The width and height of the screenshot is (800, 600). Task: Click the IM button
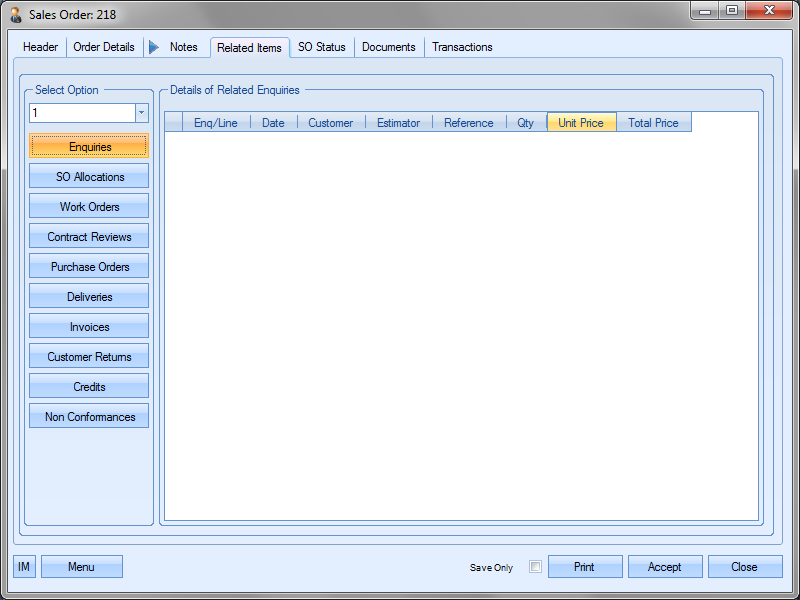point(24,567)
